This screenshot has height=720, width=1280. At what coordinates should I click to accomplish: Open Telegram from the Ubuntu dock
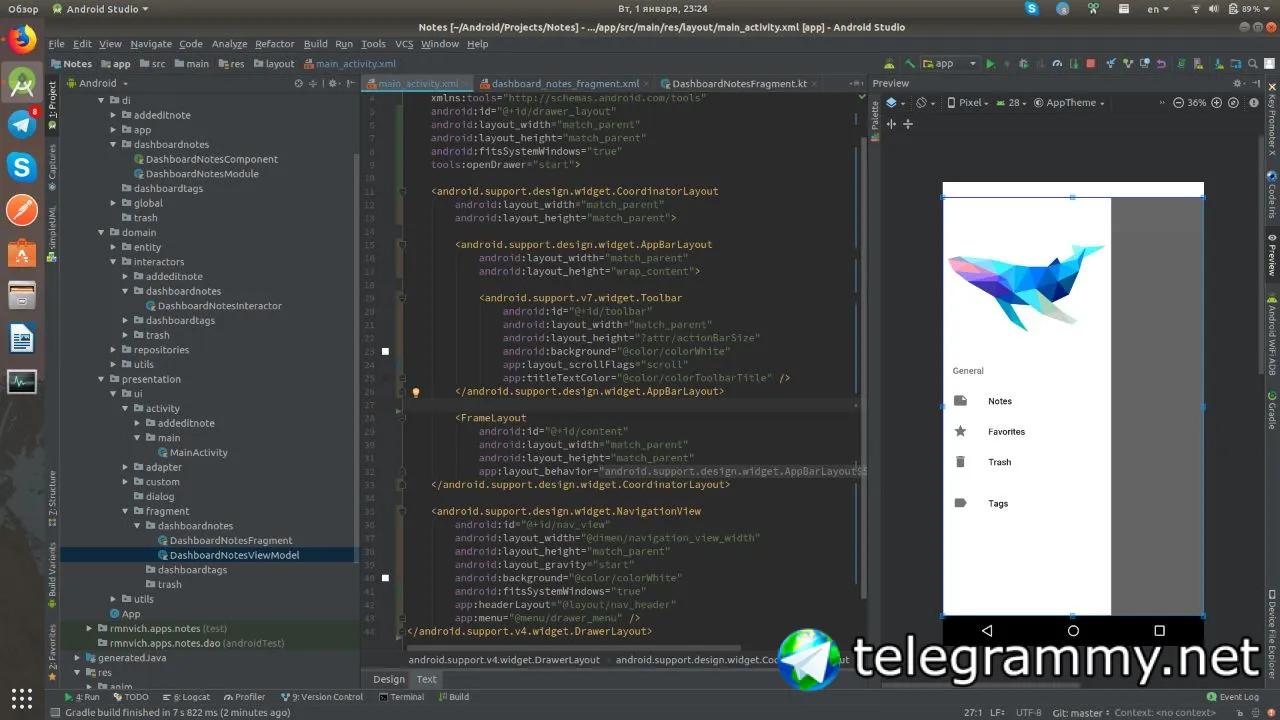22,124
